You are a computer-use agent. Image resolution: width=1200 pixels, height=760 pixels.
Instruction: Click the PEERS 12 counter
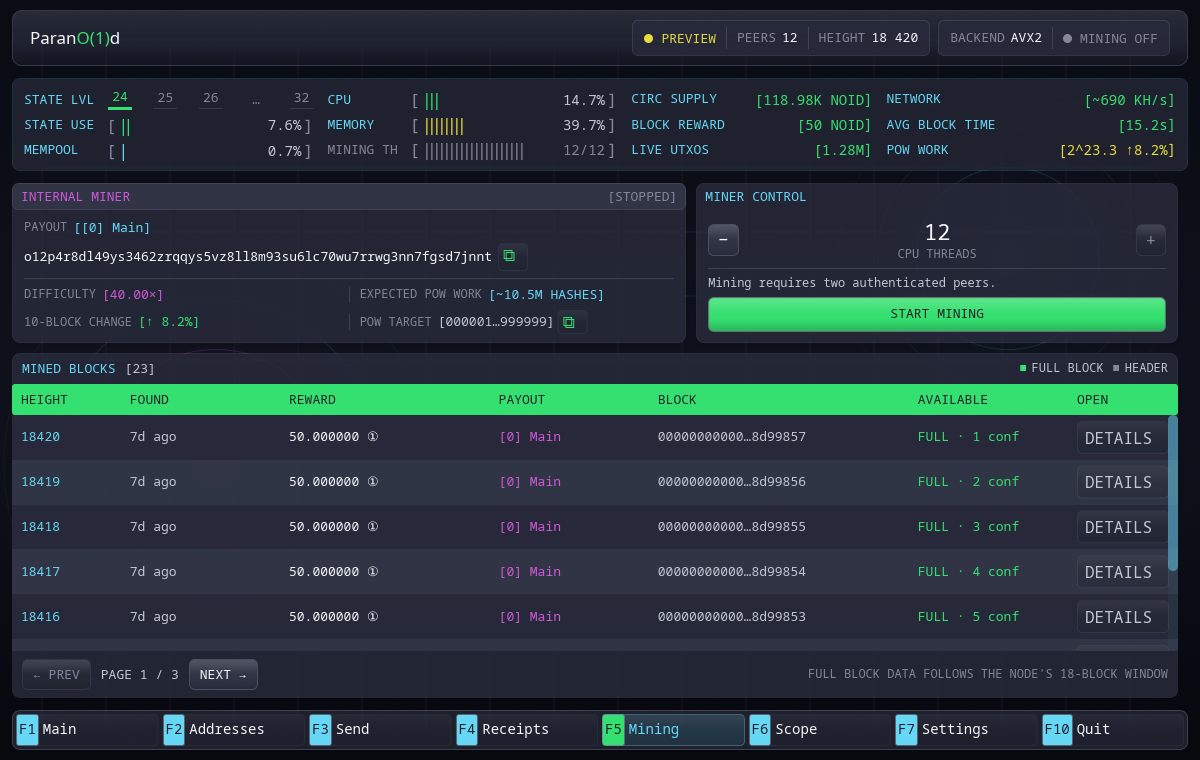pyautogui.click(x=767, y=38)
